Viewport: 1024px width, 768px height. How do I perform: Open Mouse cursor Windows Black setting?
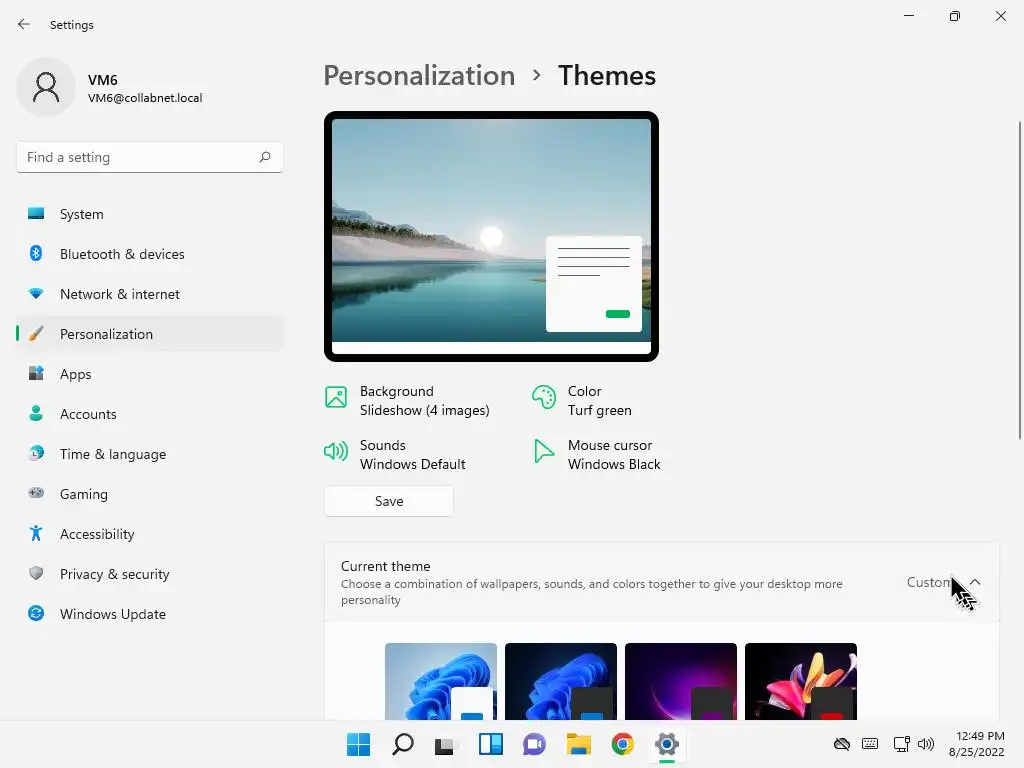(x=597, y=455)
